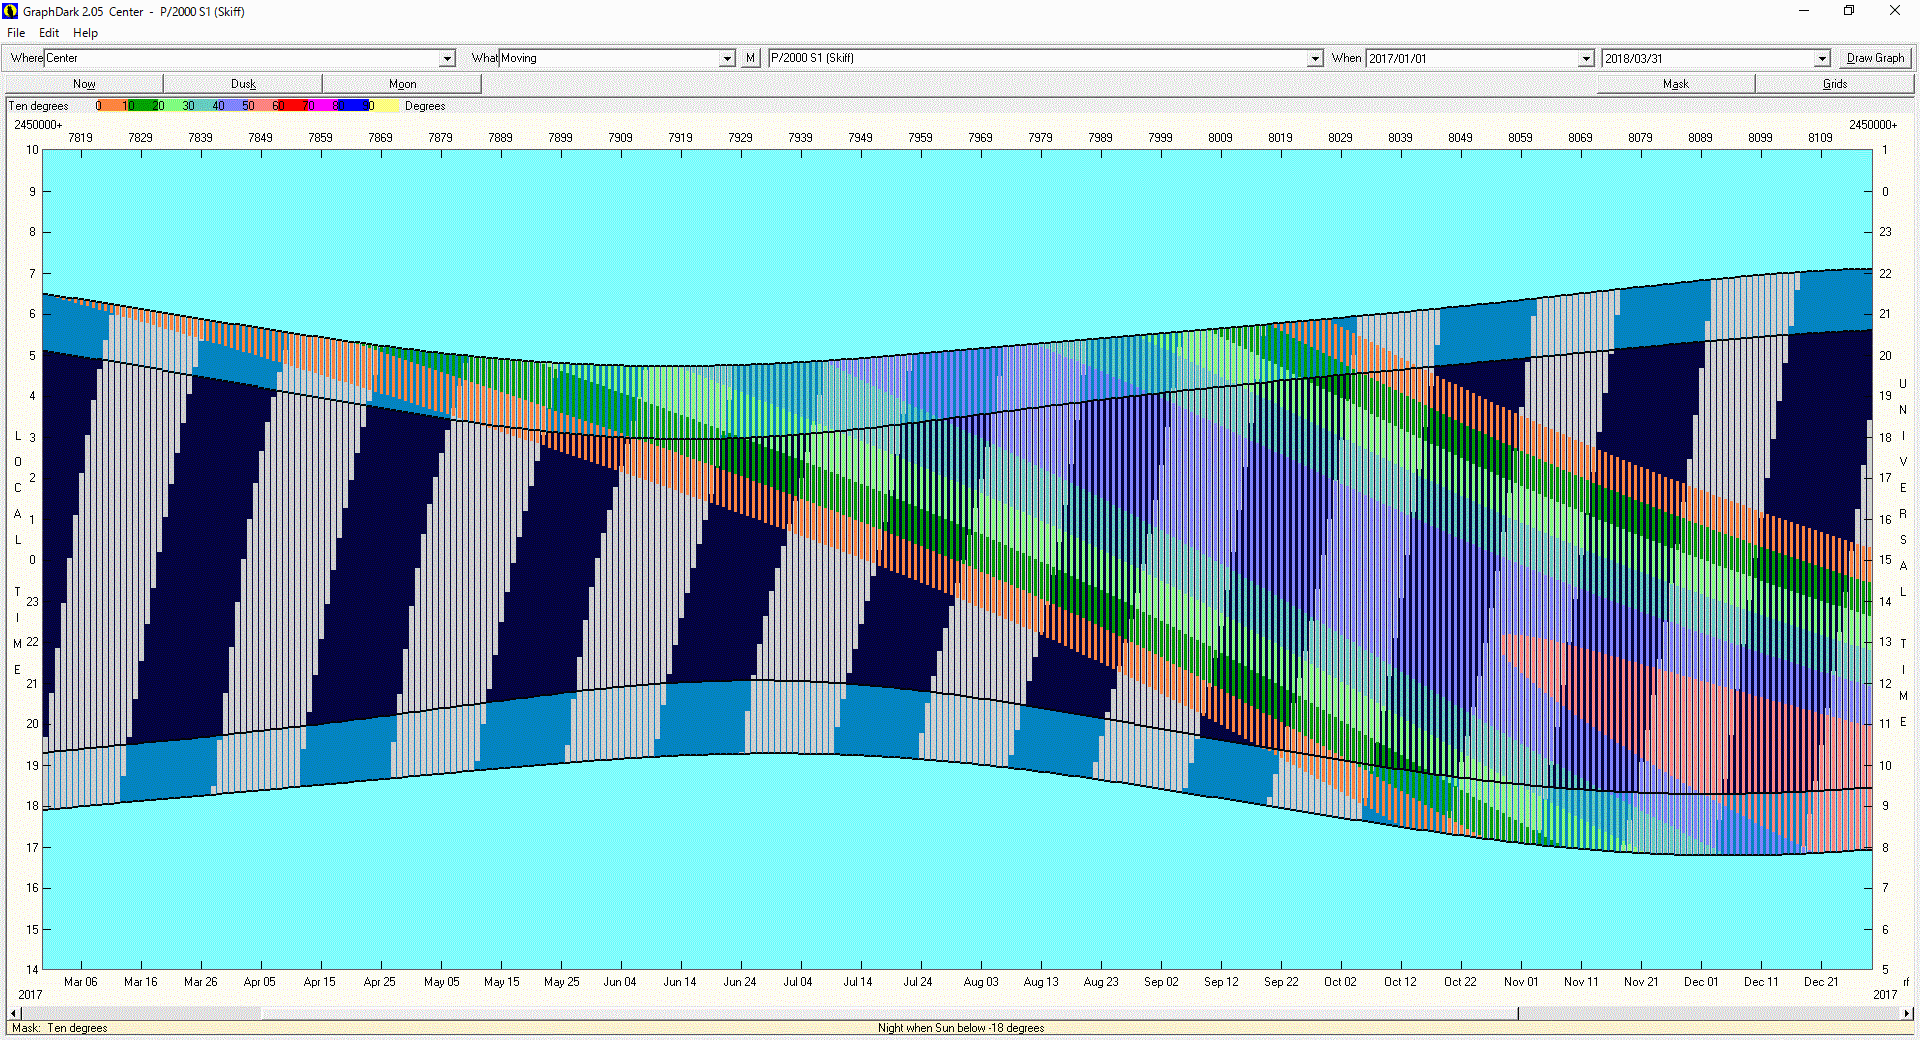Image resolution: width=1920 pixels, height=1040 pixels.
Task: Expand the 2017/01/01 start date dropdown
Action: (1585, 59)
